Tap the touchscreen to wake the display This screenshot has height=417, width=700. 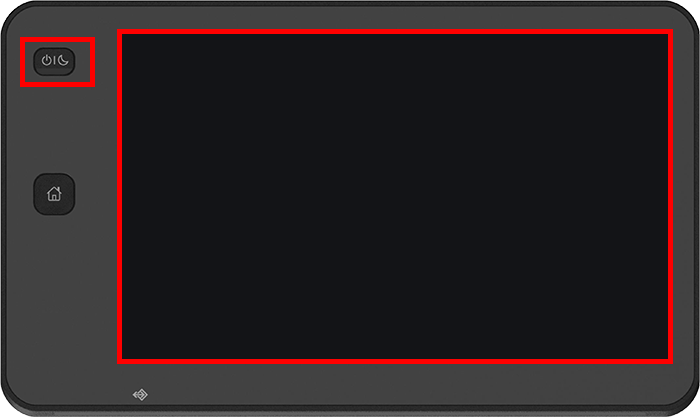[395, 196]
